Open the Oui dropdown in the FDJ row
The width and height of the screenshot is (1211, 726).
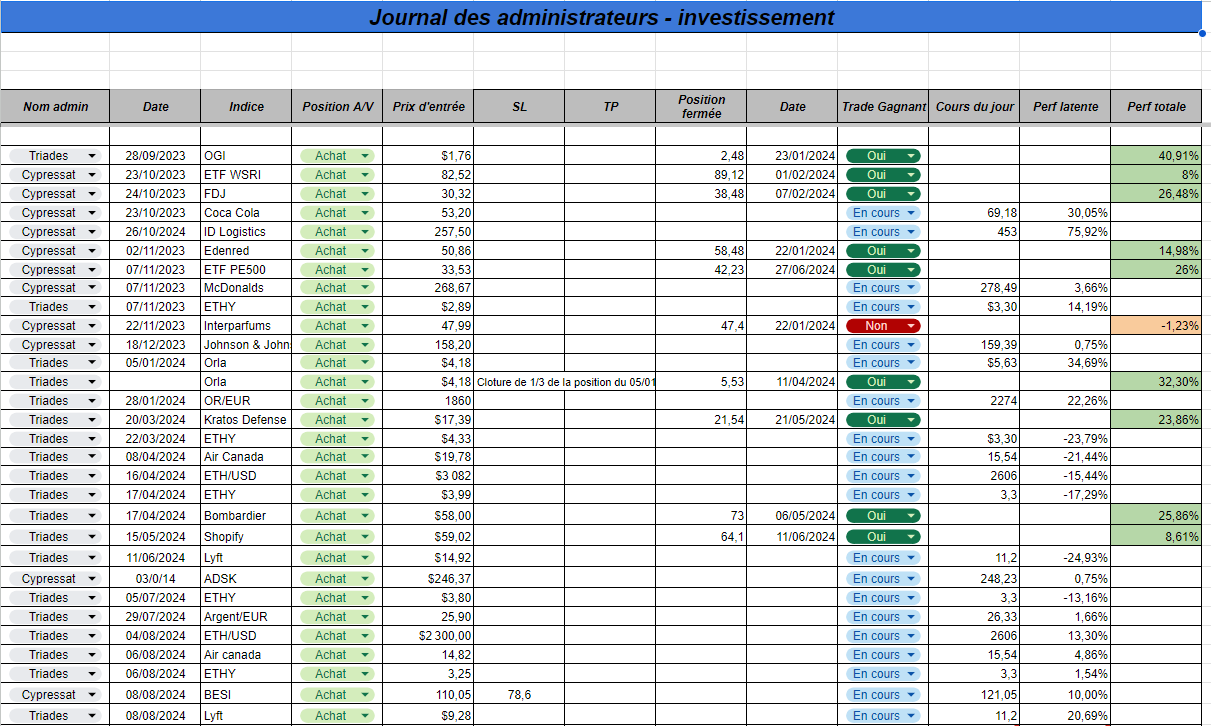tap(883, 194)
